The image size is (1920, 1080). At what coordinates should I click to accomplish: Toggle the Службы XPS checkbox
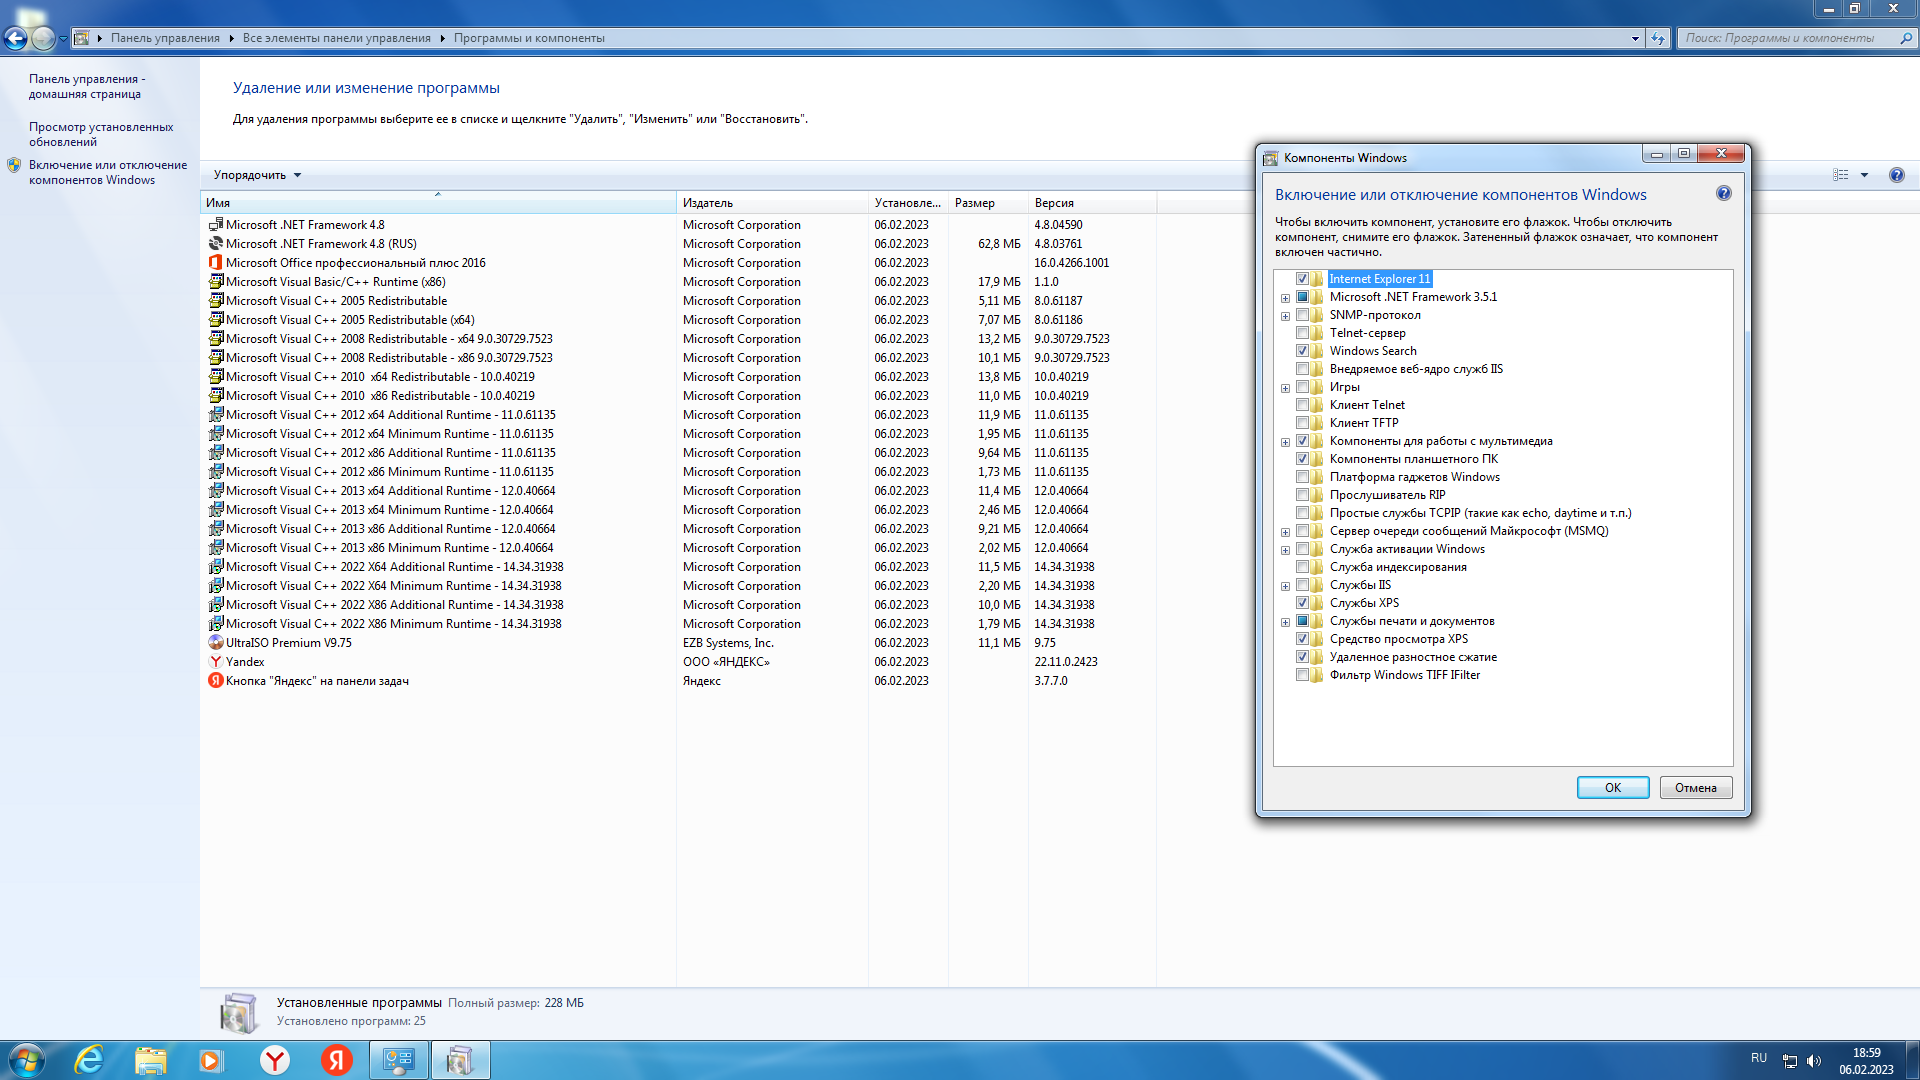pos(1302,603)
